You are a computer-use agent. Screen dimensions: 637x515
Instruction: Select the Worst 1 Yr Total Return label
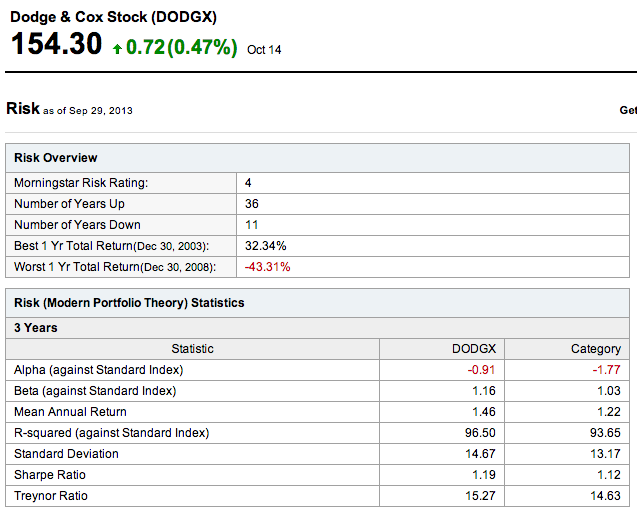(115, 267)
